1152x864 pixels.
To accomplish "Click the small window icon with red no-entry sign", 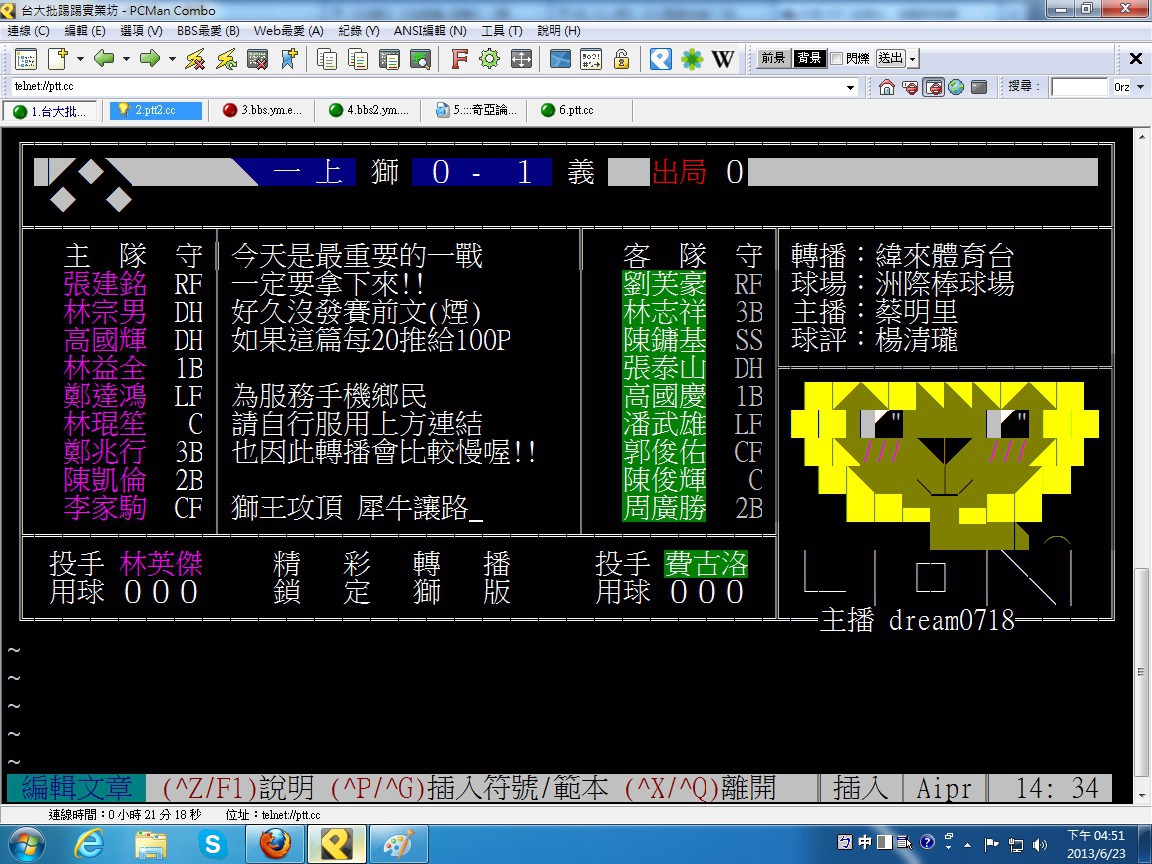I will [x=910, y=87].
